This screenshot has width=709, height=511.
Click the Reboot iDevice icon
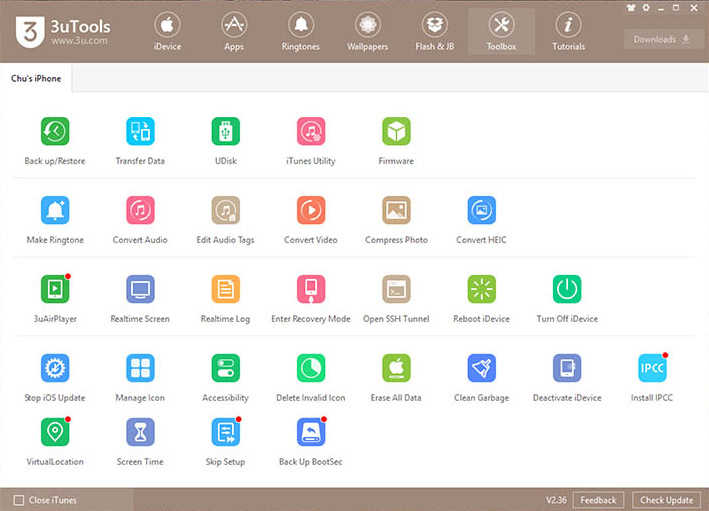click(x=482, y=289)
